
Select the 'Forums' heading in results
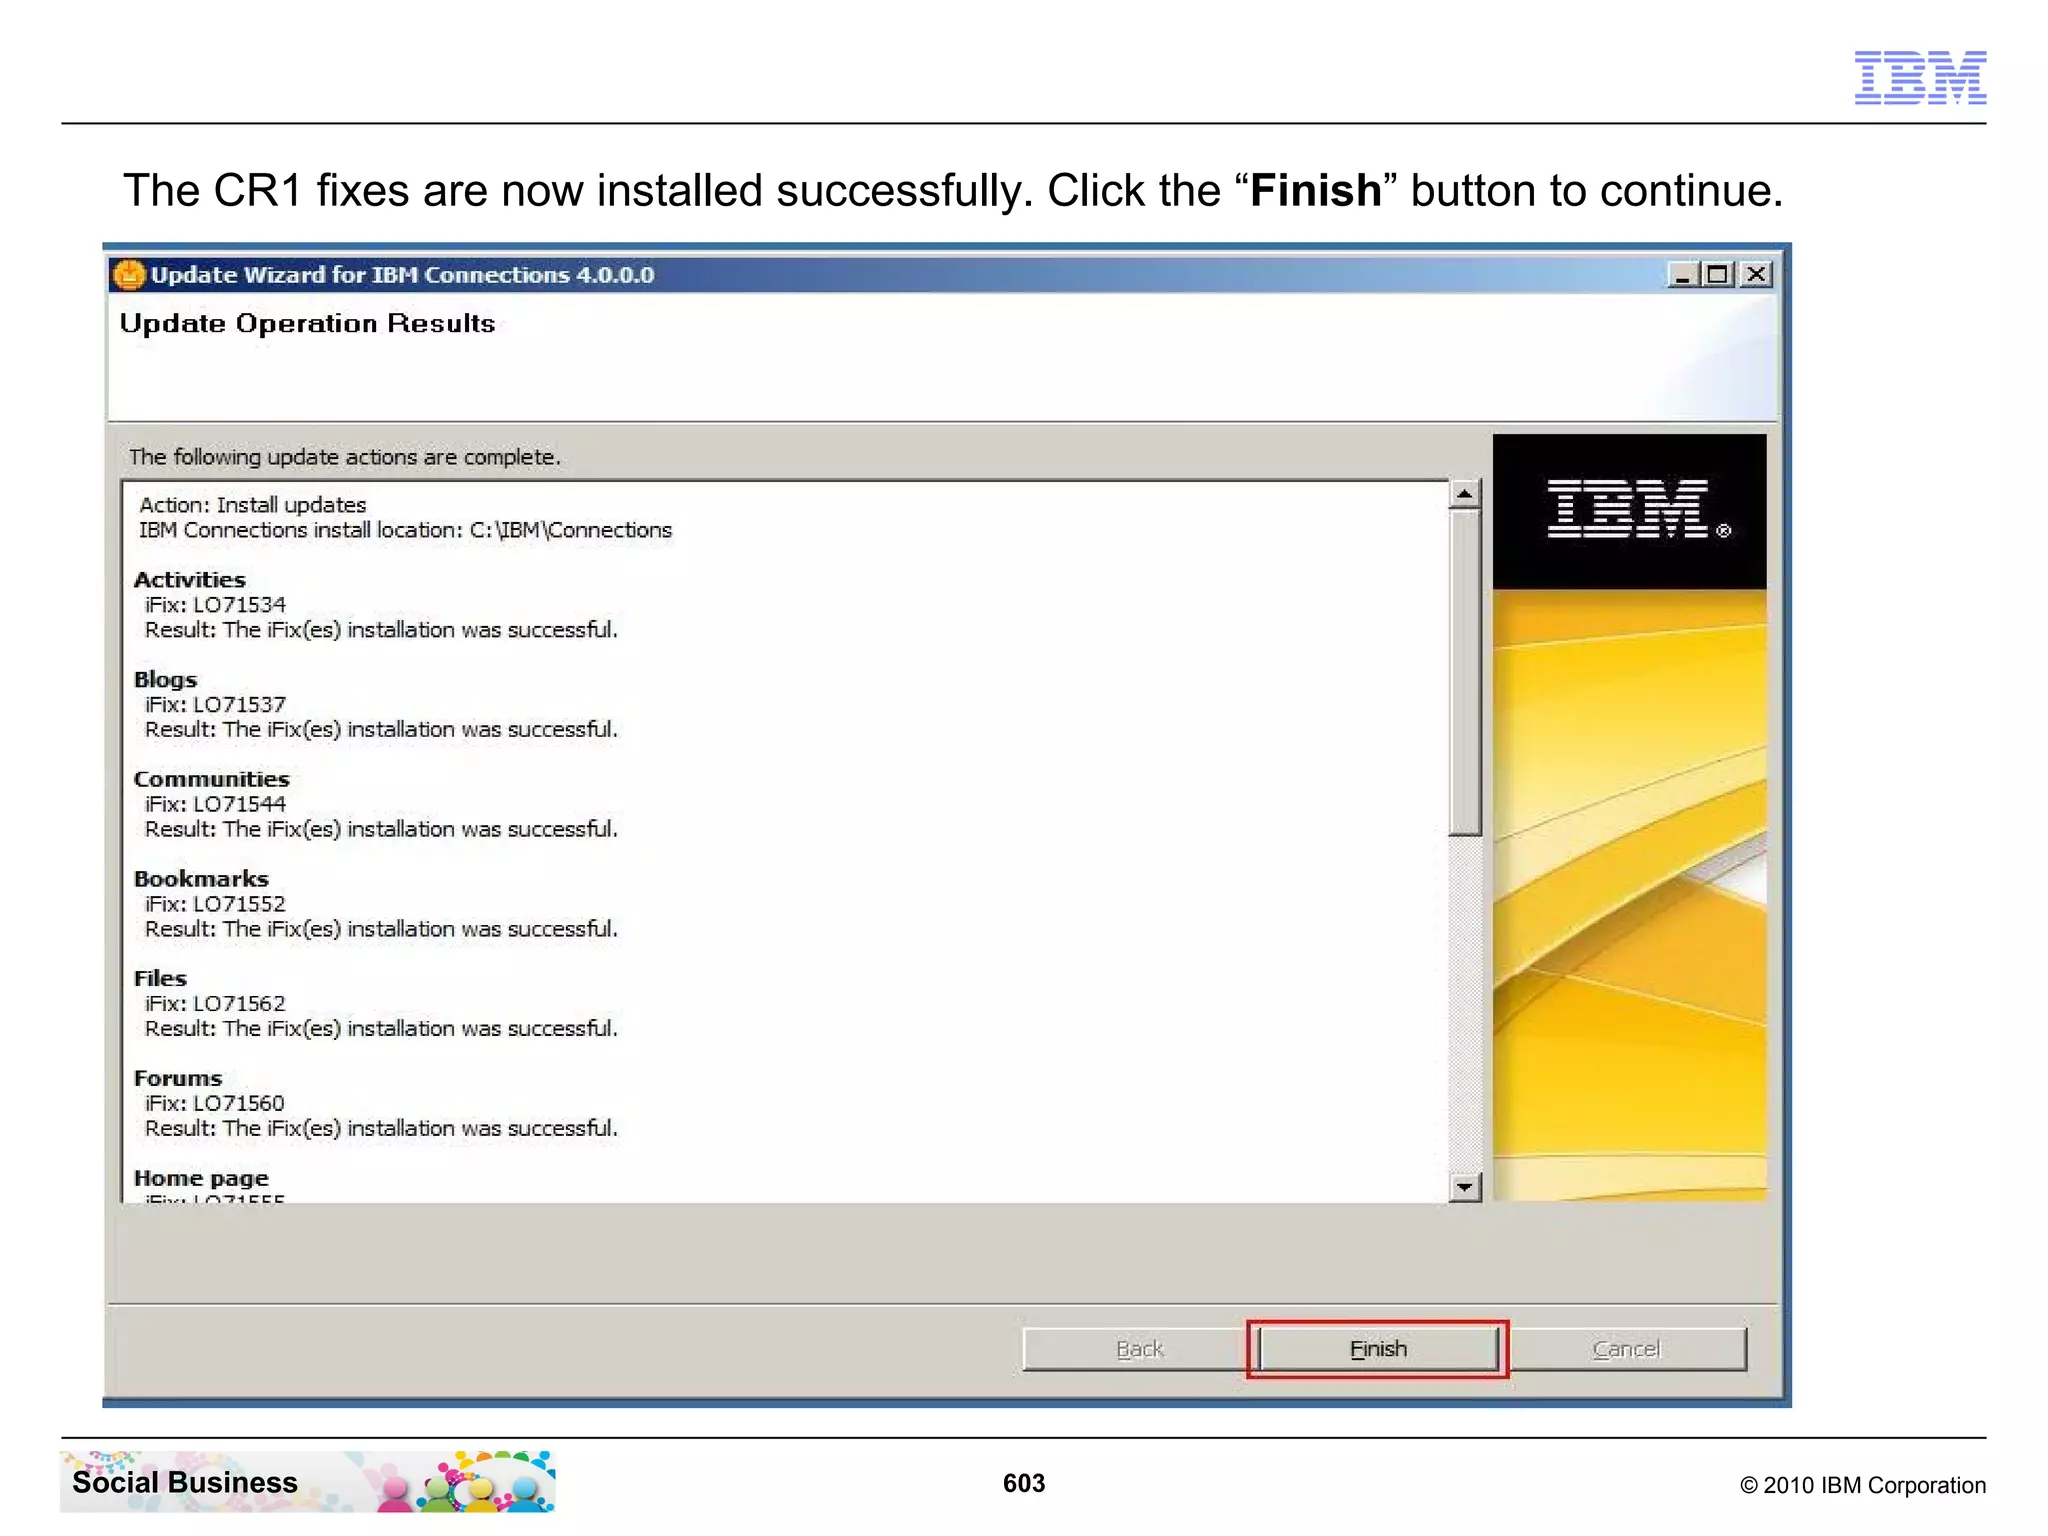[x=178, y=1078]
